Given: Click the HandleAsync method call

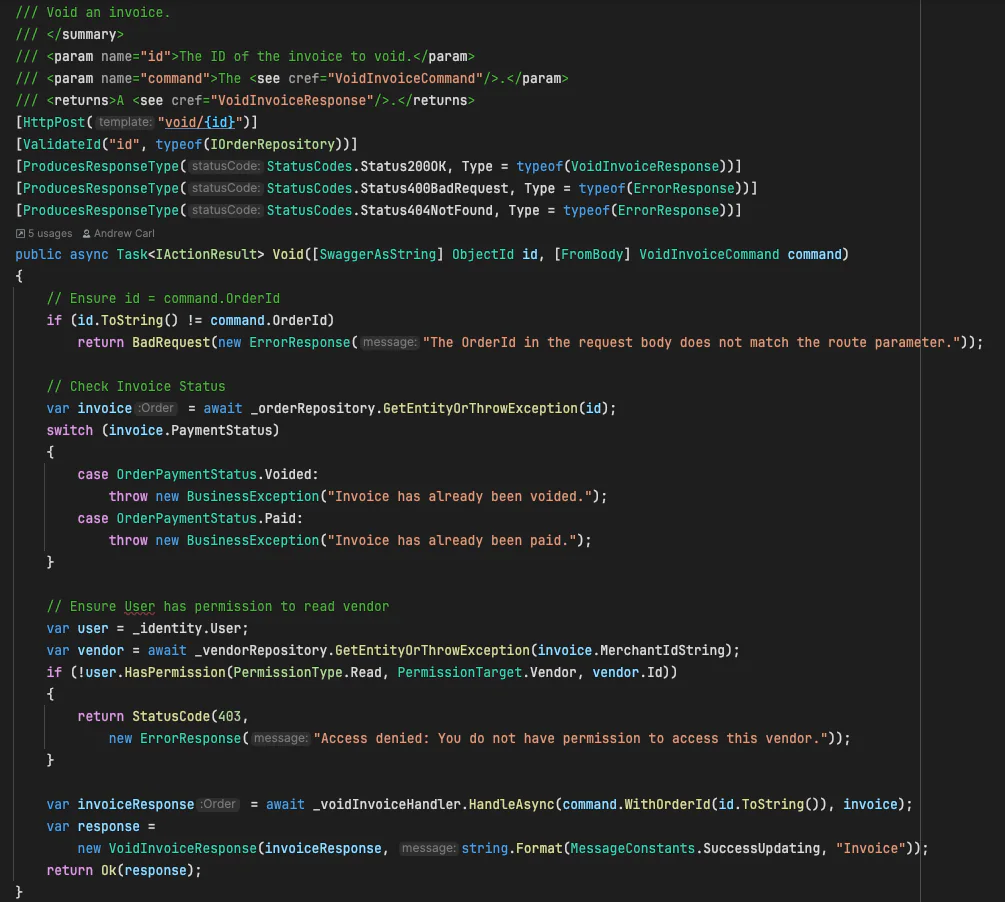Looking at the screenshot, I should (511, 805).
